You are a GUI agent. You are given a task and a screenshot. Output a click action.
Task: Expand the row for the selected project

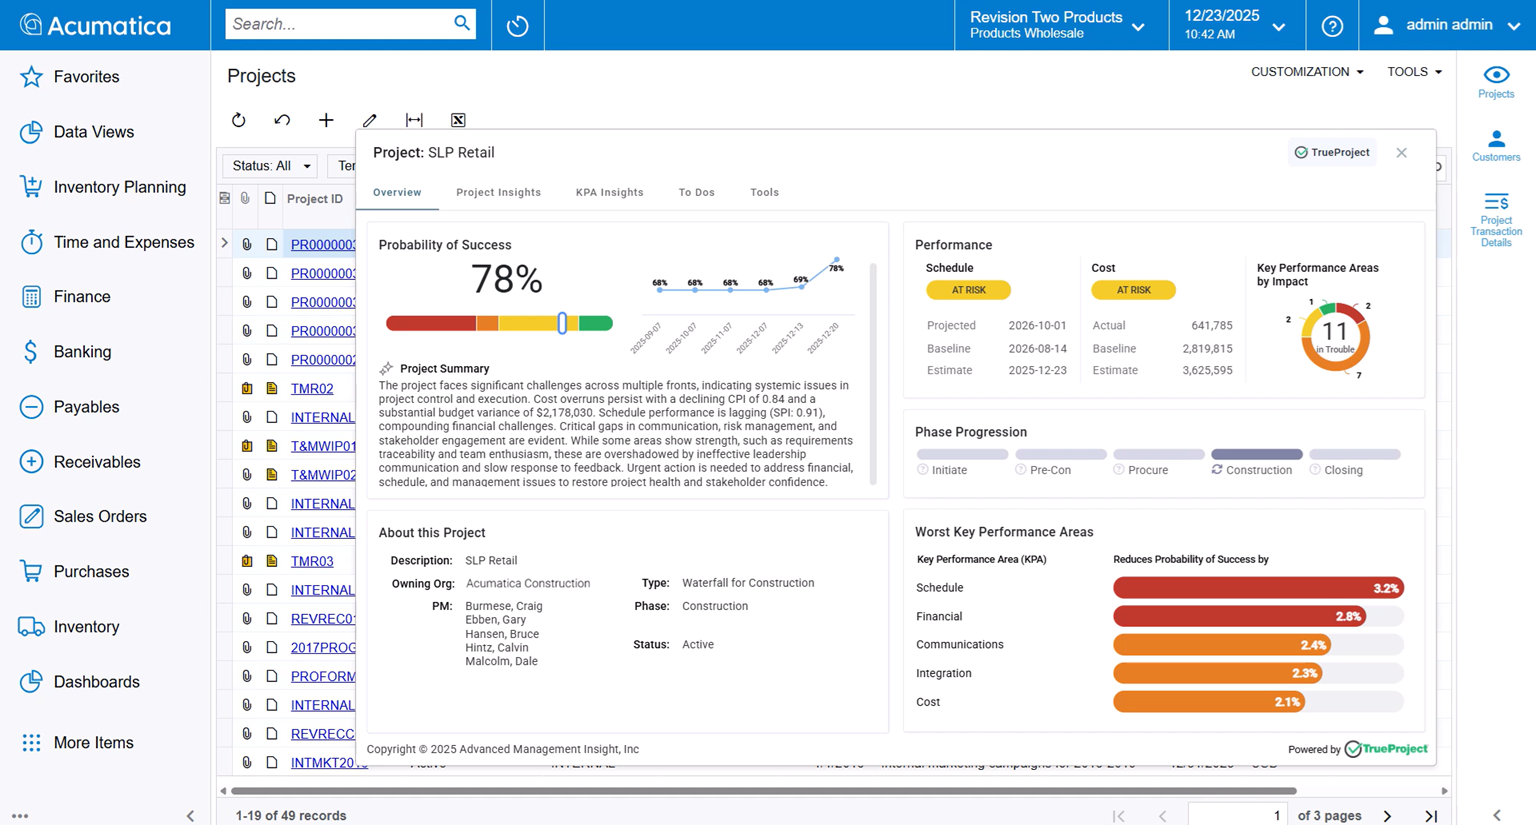224,243
